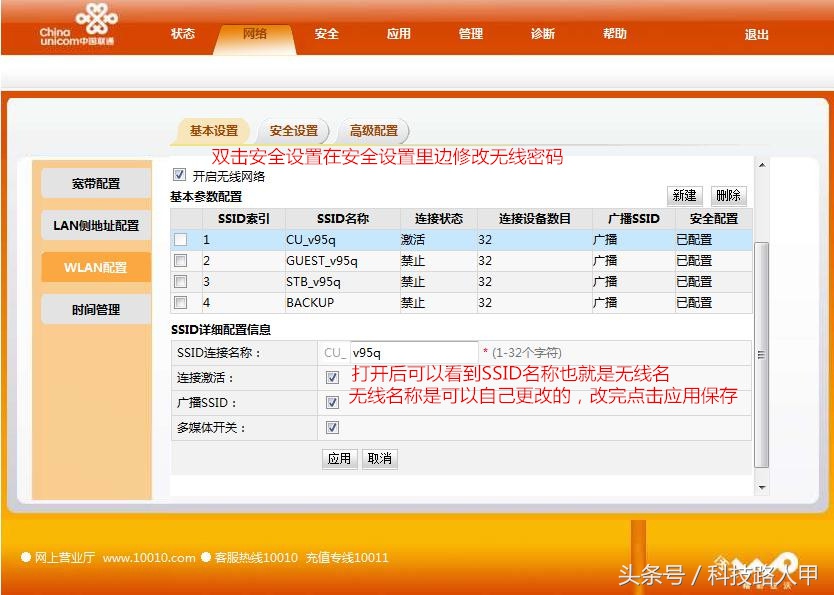The height and width of the screenshot is (595, 834).
Task: Click 应用 to apply wireless settings
Action: tap(339, 459)
